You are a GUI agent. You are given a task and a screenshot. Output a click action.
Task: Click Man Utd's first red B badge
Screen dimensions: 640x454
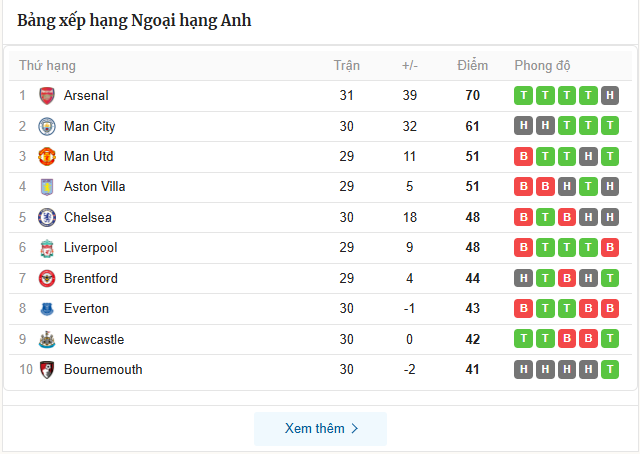tap(522, 157)
